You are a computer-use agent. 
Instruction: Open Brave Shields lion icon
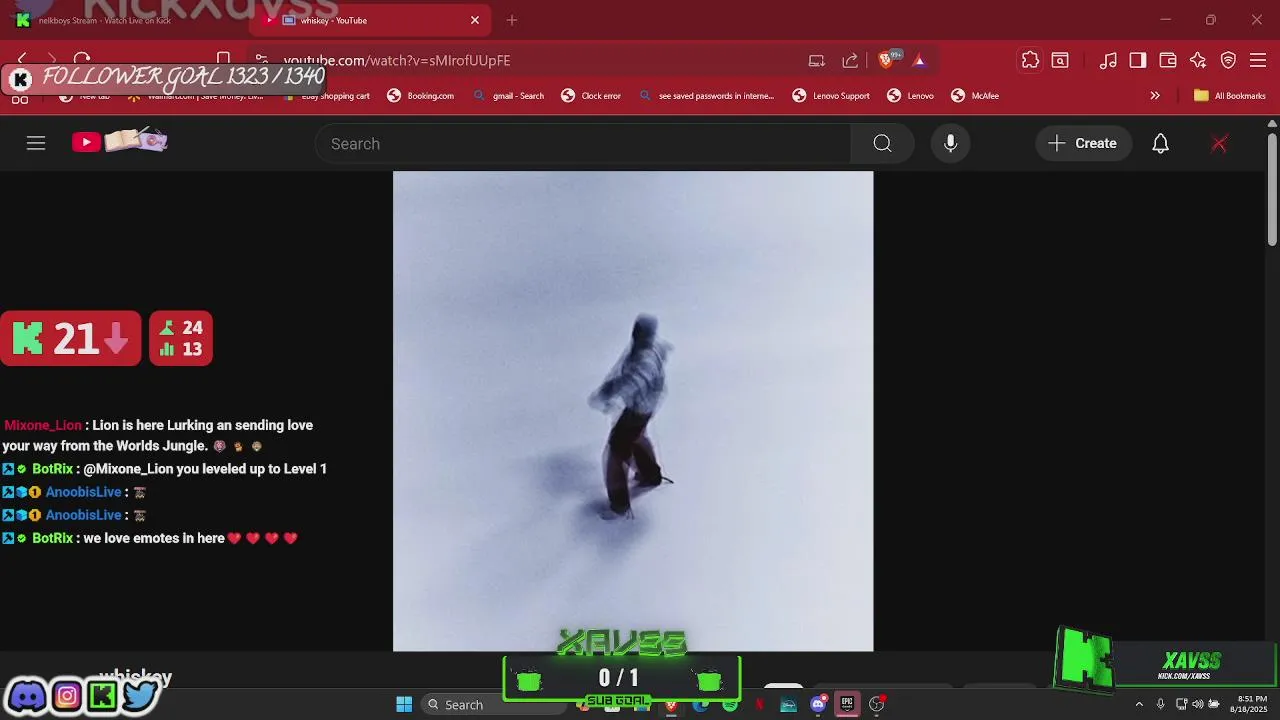tap(886, 60)
